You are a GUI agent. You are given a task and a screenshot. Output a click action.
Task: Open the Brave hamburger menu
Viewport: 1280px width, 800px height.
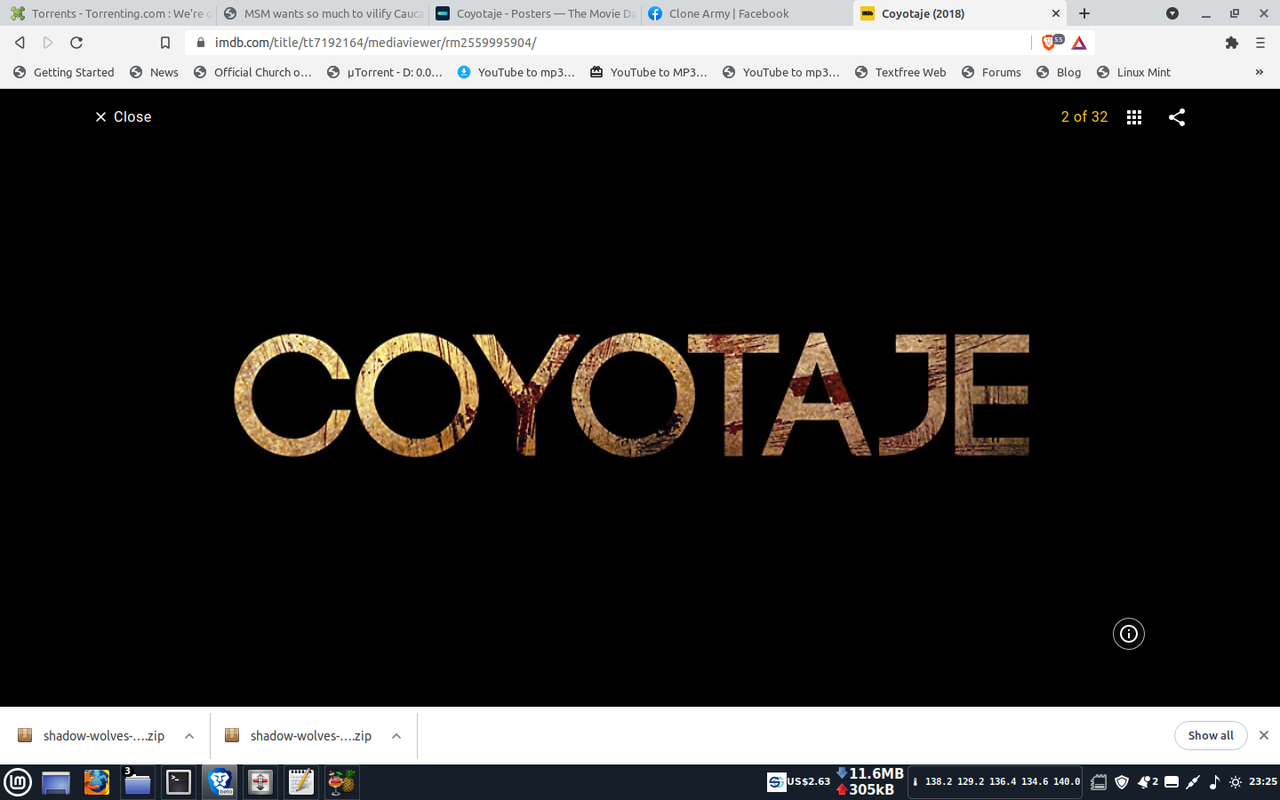coord(1261,43)
